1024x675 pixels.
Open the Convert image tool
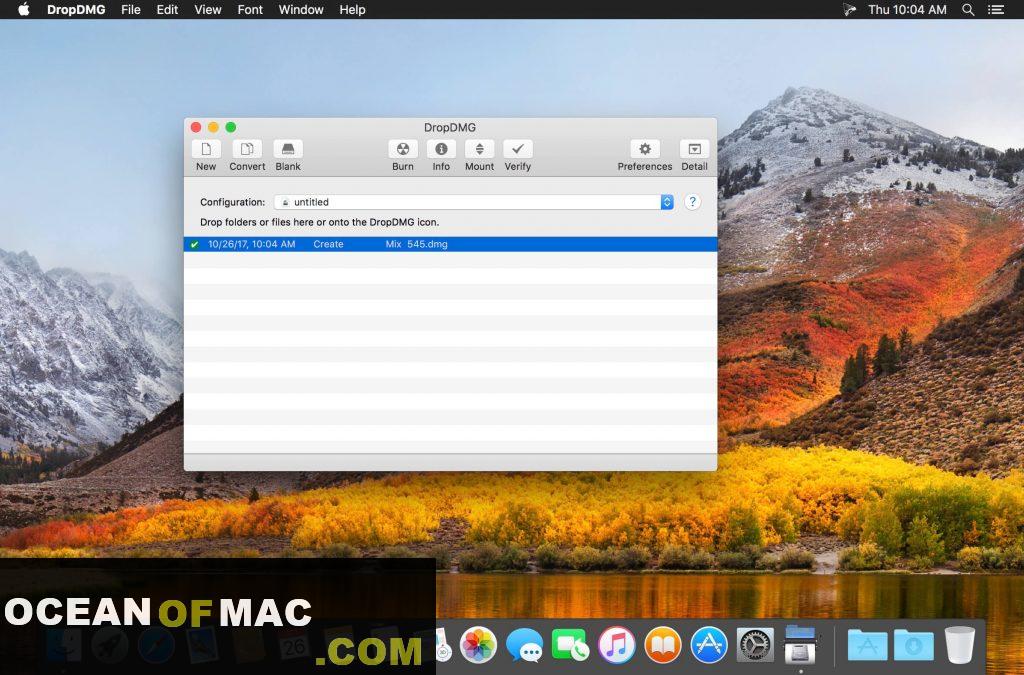[x=247, y=149]
